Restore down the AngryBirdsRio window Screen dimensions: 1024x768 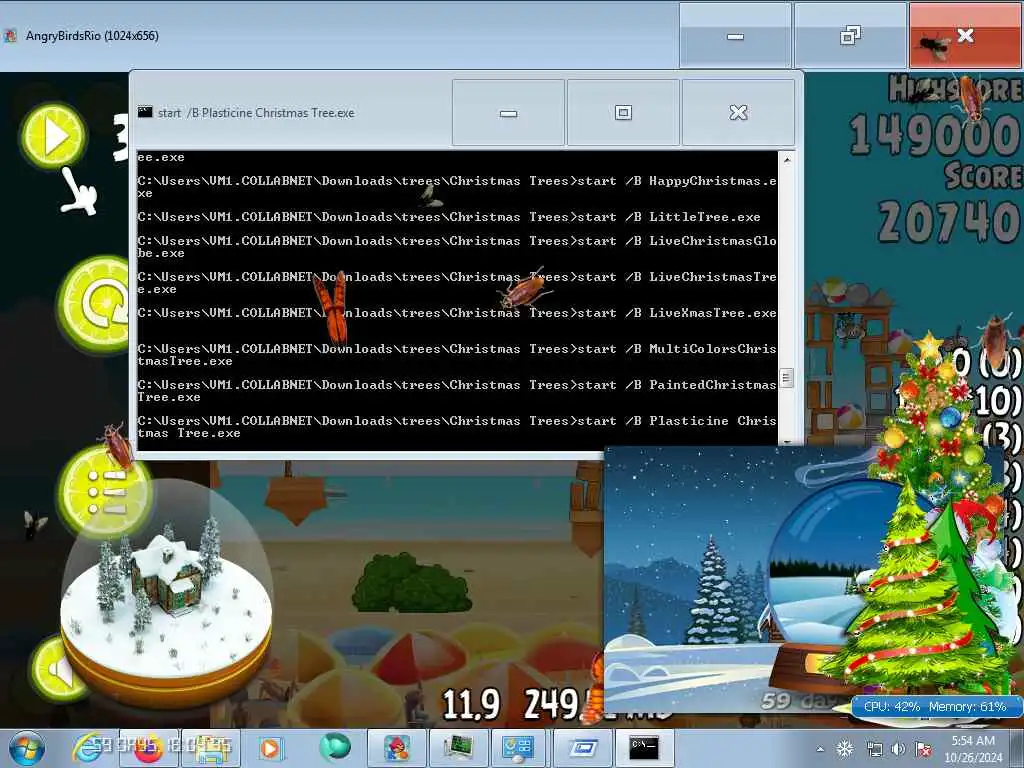pyautogui.click(x=850, y=35)
